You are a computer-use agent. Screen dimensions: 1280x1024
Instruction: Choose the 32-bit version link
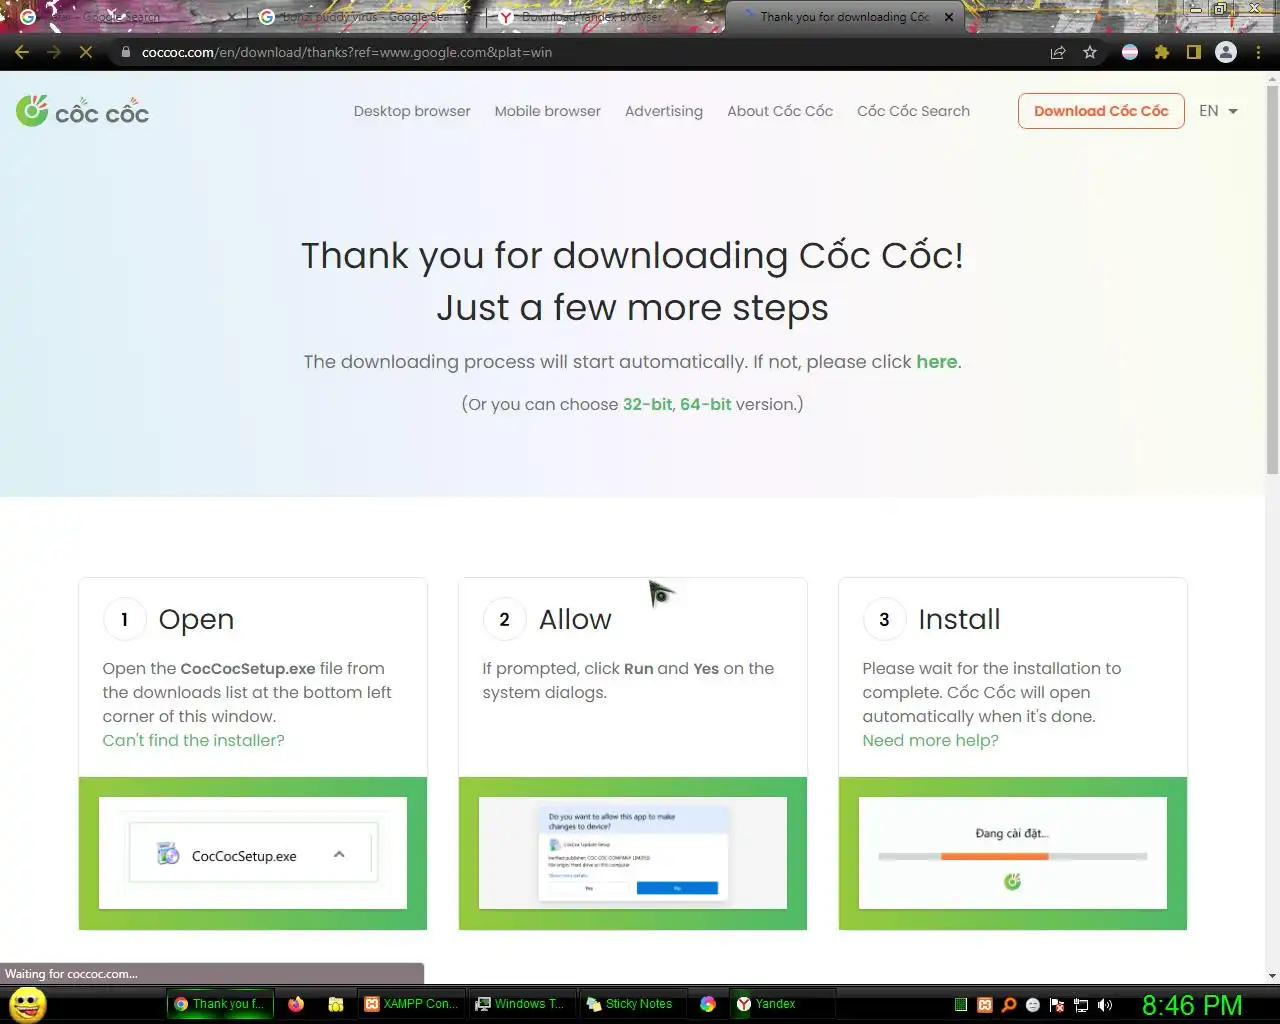pyautogui.click(x=647, y=404)
